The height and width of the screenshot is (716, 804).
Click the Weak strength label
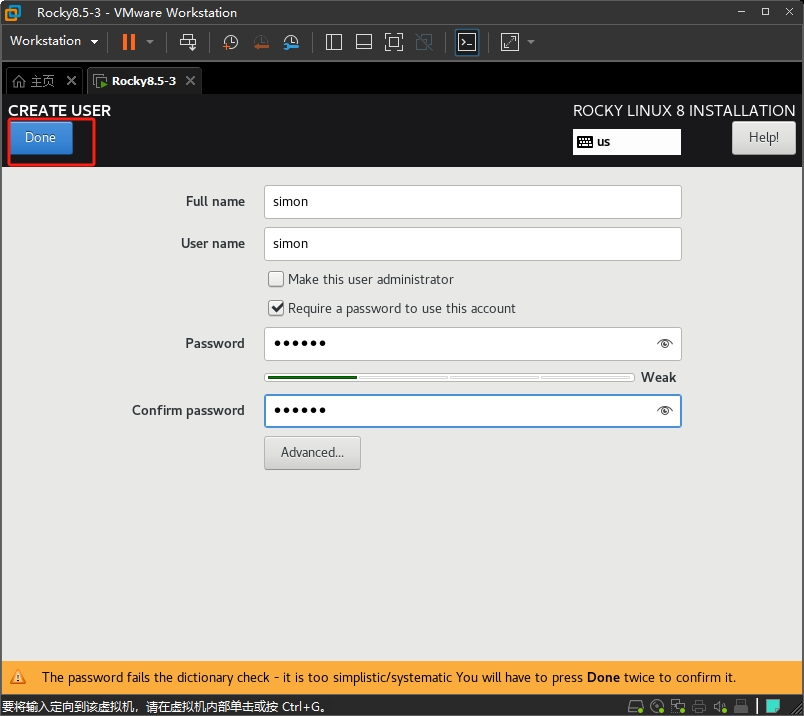pos(658,377)
